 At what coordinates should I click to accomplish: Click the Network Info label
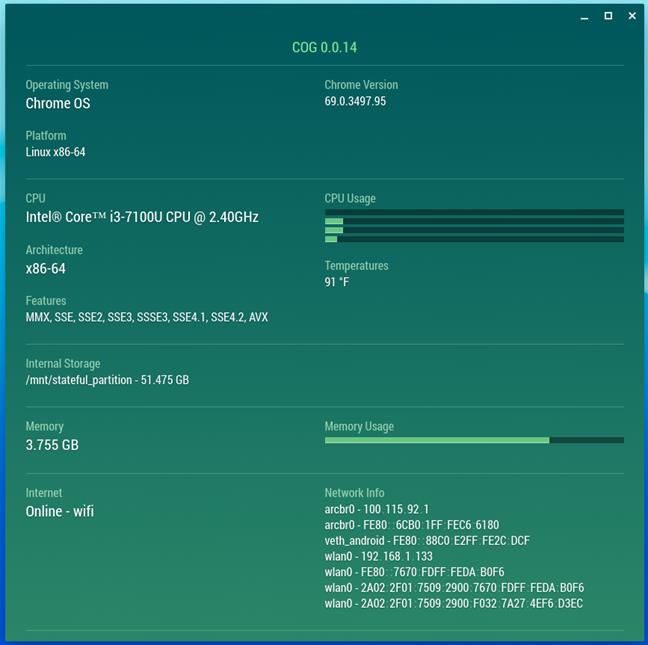click(x=355, y=493)
